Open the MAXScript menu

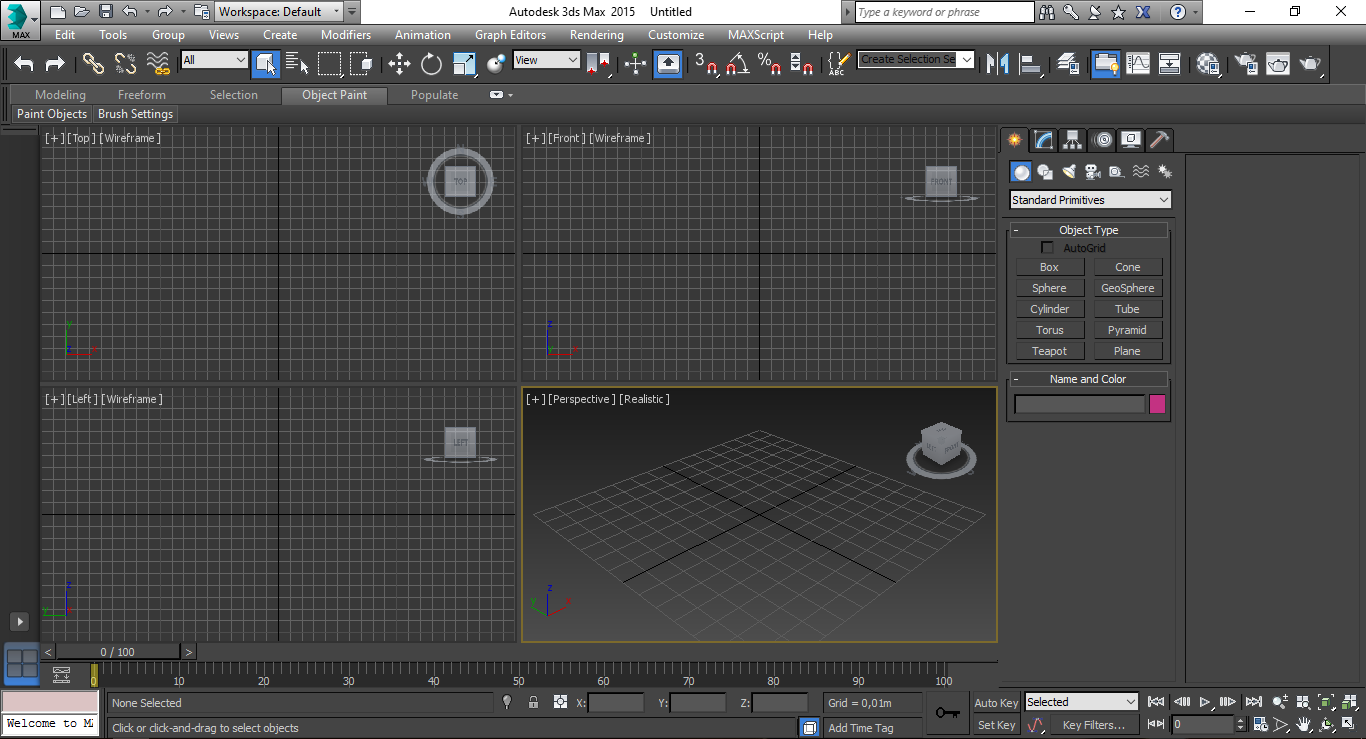coord(756,35)
